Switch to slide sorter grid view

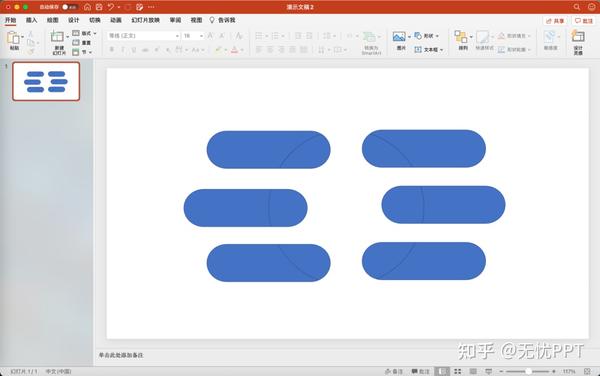click(x=458, y=371)
